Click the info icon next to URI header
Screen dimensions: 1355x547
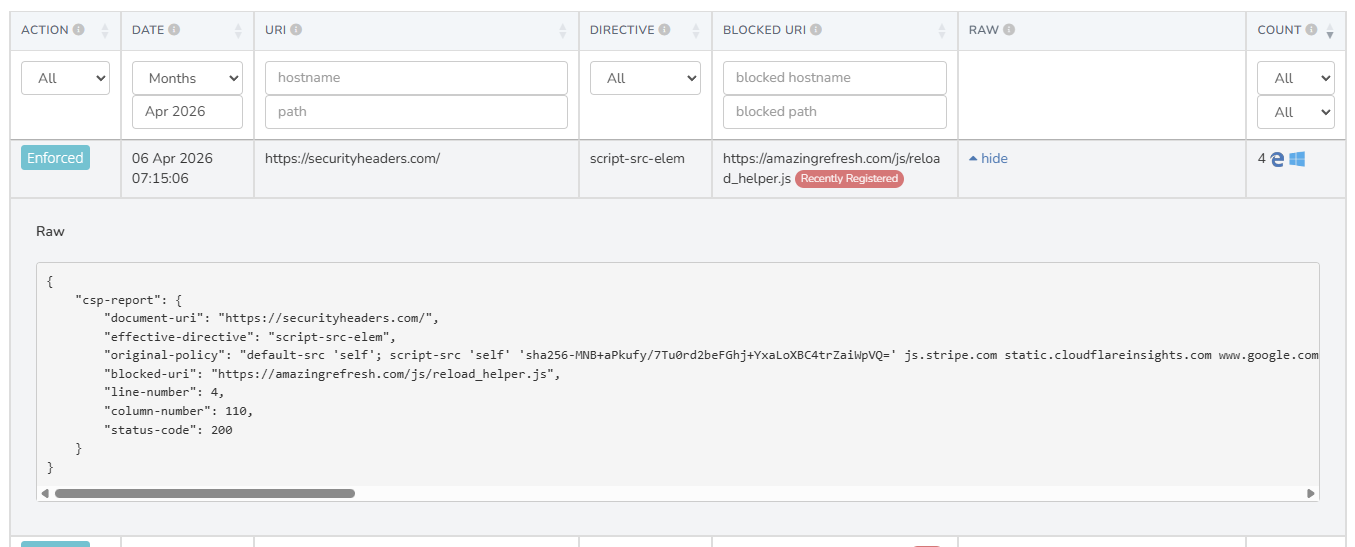coord(296,30)
